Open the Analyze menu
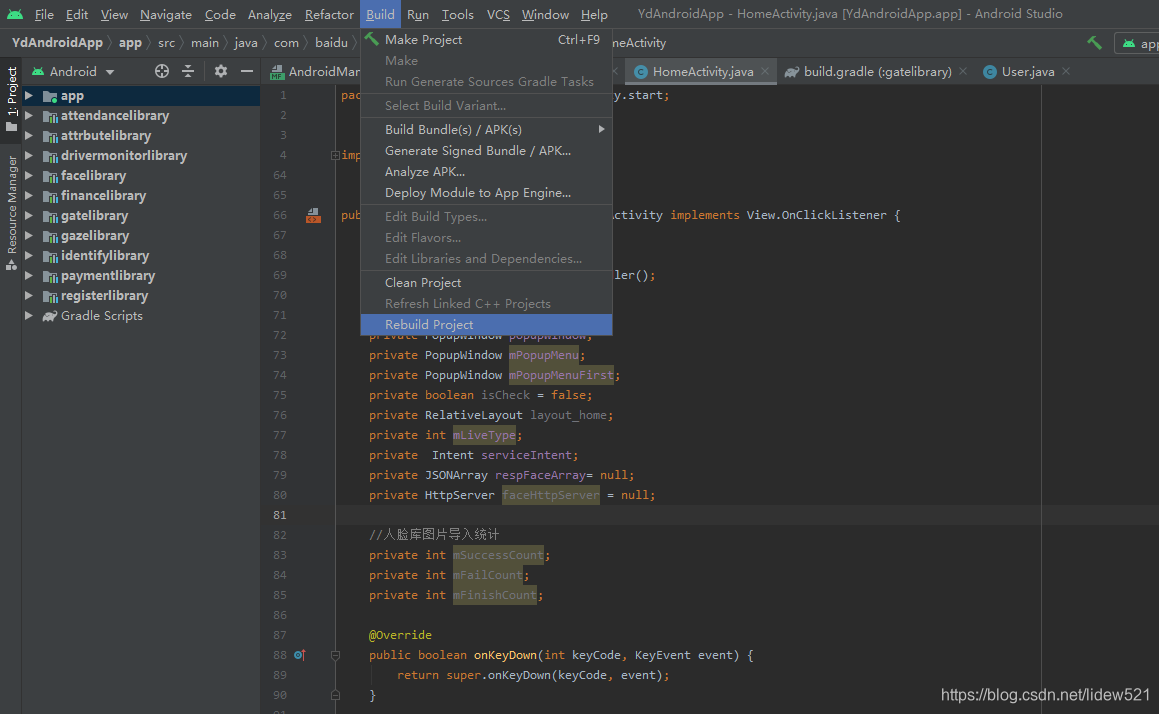The image size is (1159, 714). pos(270,14)
